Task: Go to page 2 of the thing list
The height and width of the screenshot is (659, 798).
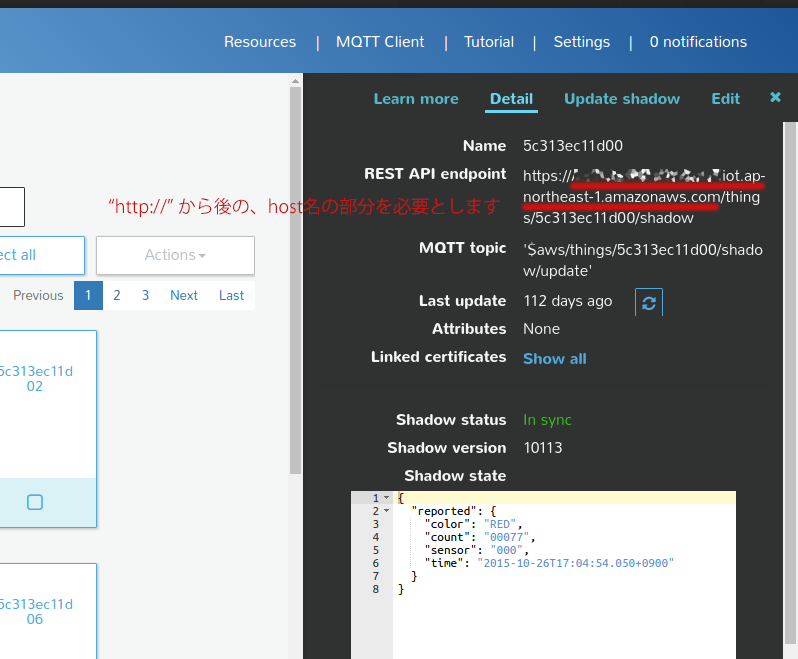Action: 117,295
